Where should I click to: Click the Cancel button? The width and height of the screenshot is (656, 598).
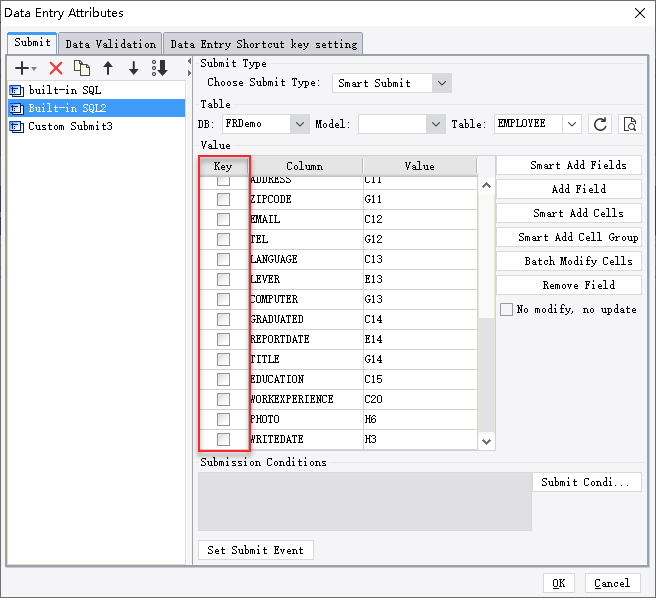[x=612, y=583]
